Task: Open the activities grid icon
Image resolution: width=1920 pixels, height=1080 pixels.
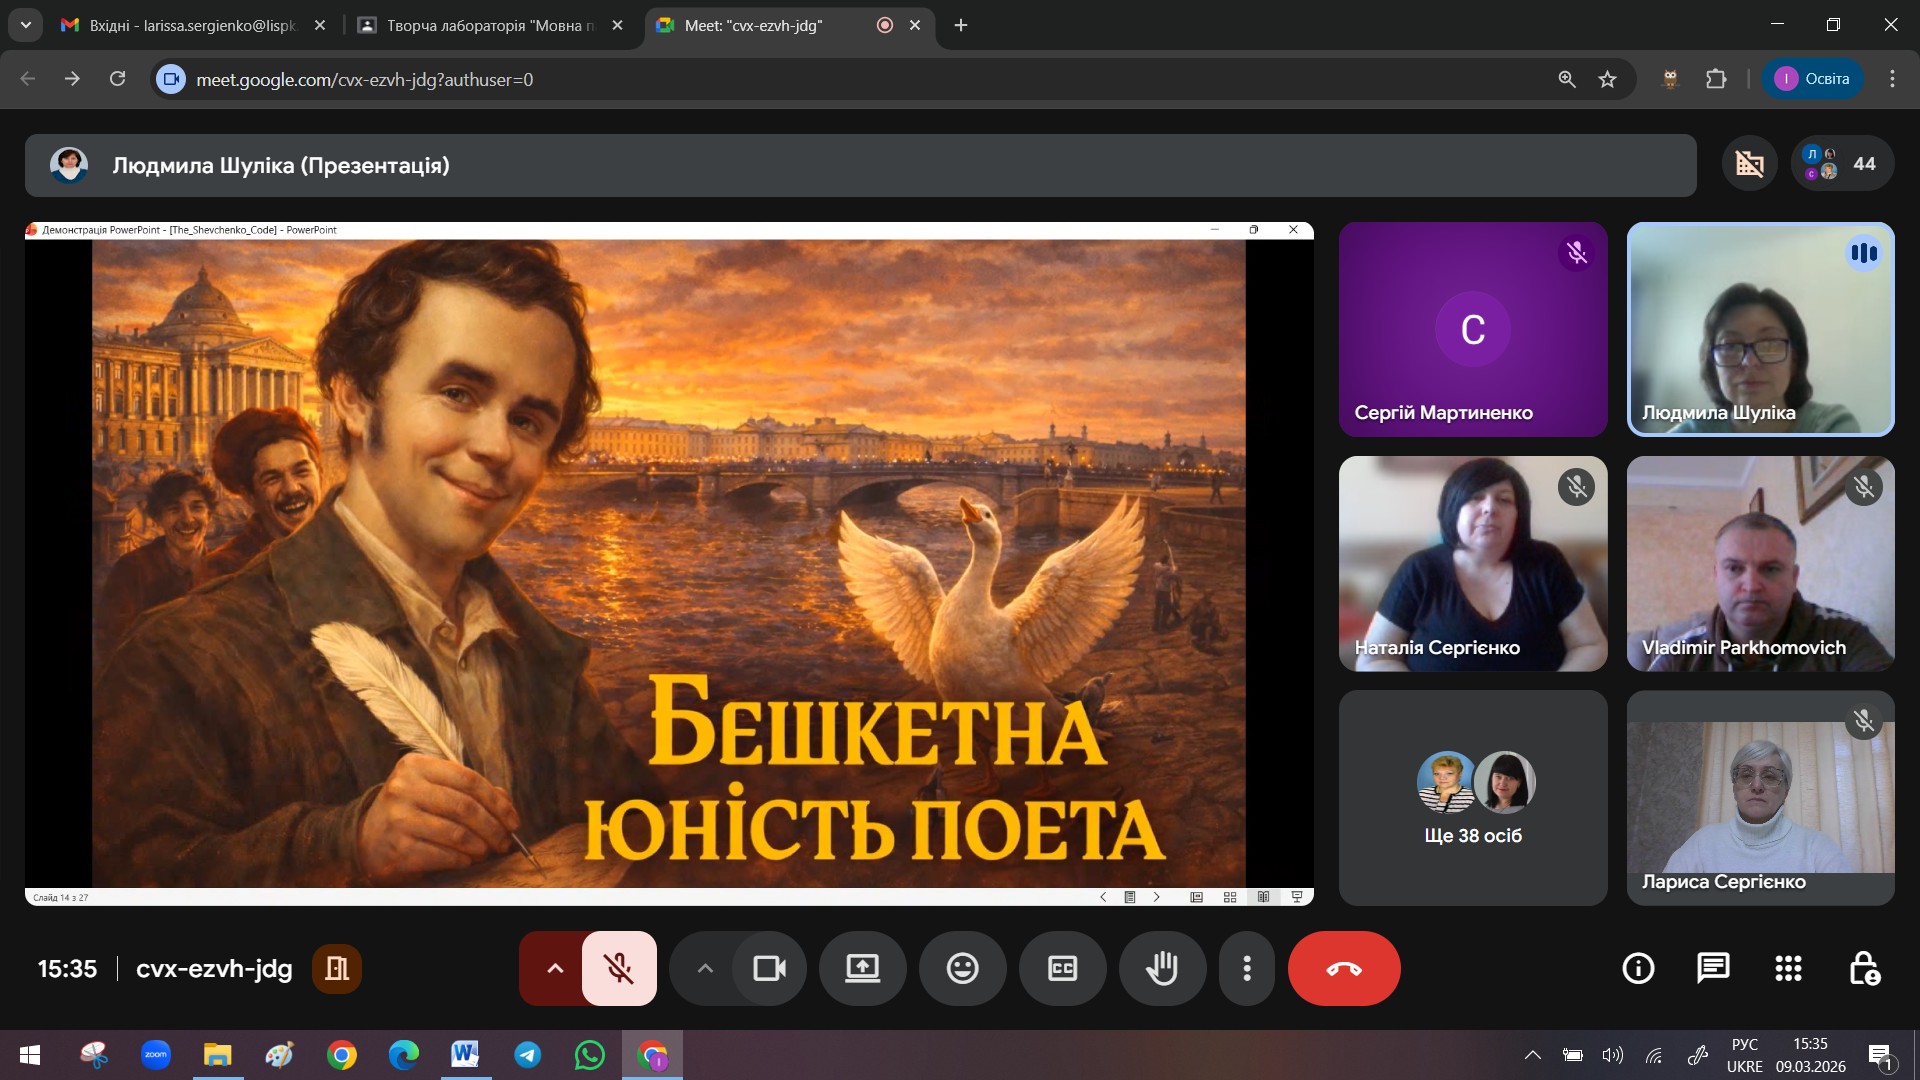Action: click(1788, 968)
